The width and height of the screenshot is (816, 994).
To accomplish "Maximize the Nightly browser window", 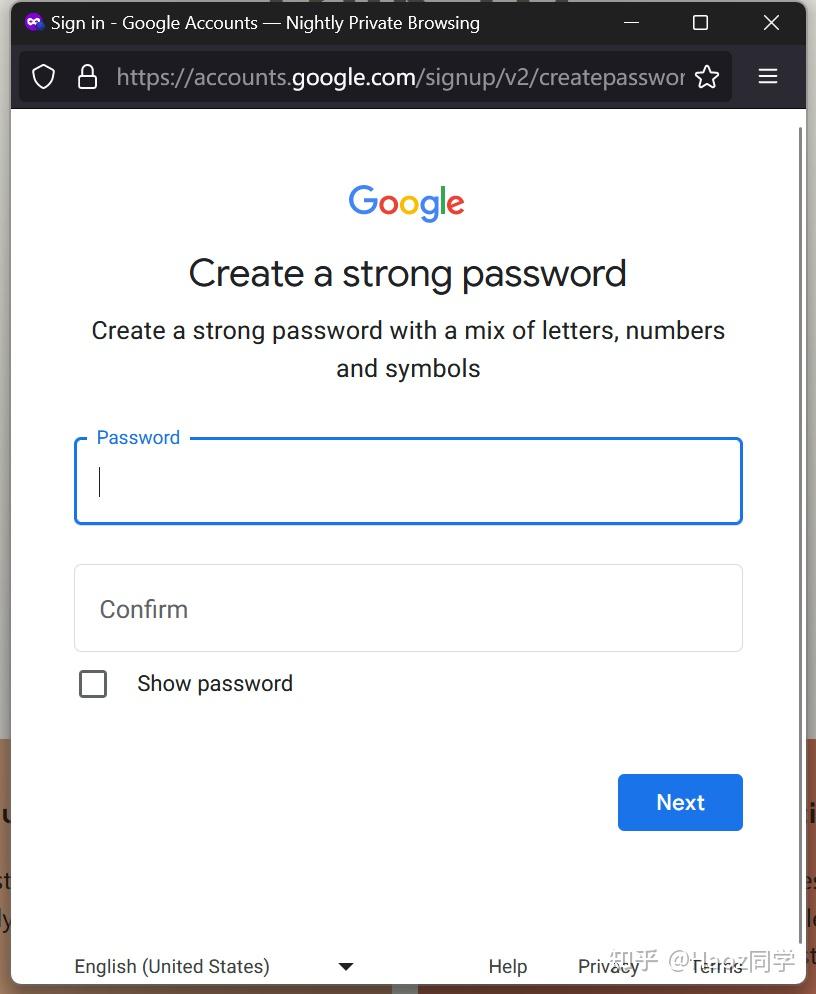I will [x=700, y=22].
